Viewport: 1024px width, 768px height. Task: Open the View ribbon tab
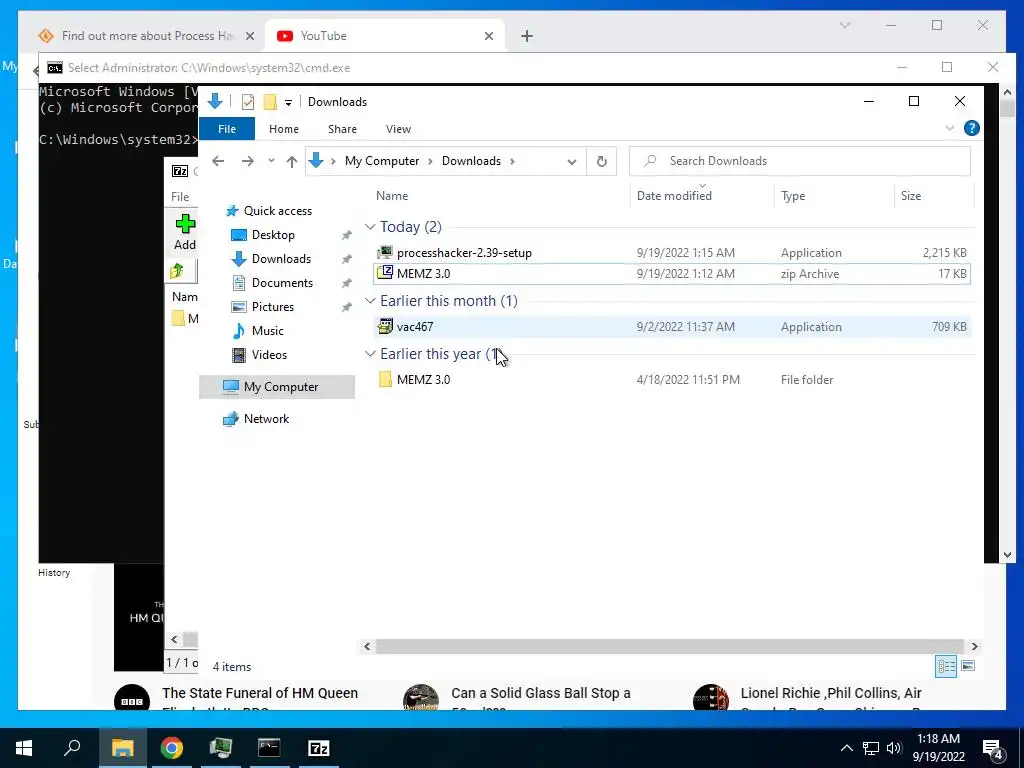[398, 129]
